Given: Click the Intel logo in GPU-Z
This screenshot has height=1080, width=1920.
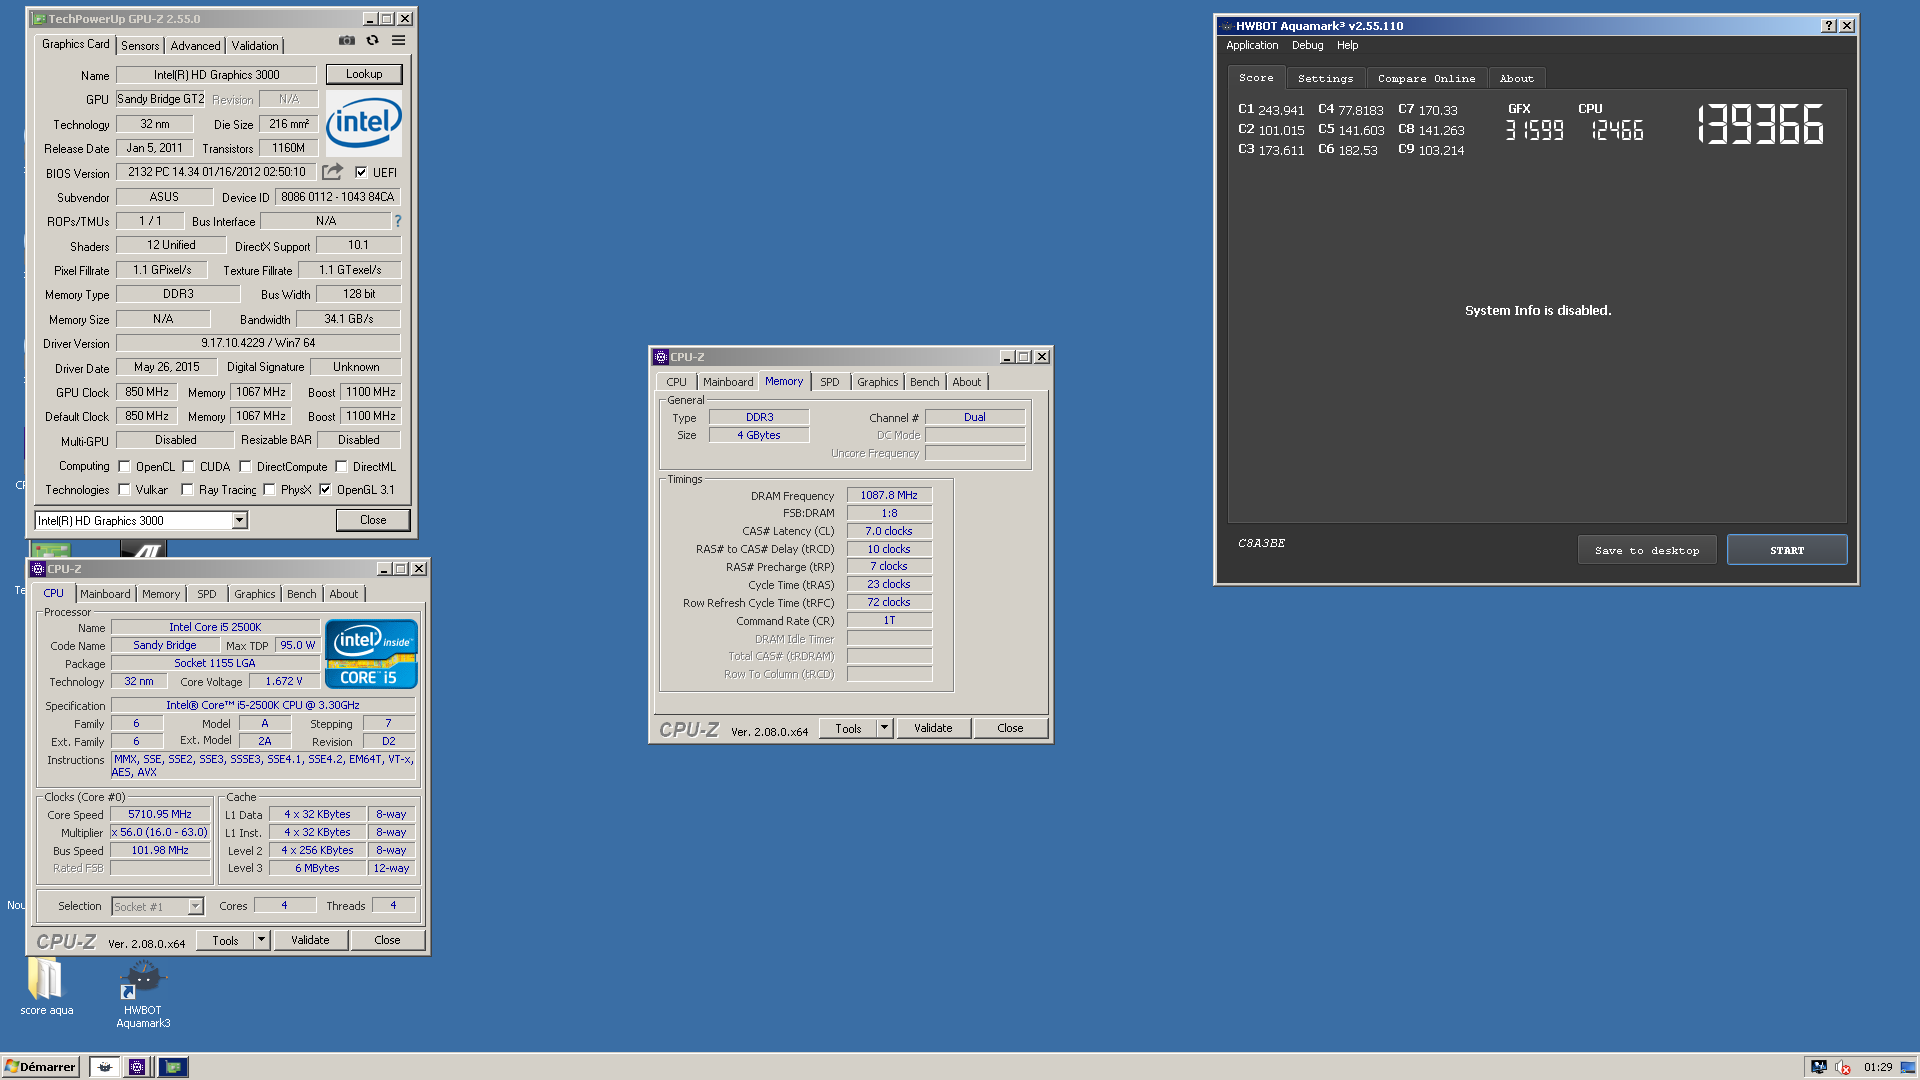Looking at the screenshot, I should (x=364, y=122).
